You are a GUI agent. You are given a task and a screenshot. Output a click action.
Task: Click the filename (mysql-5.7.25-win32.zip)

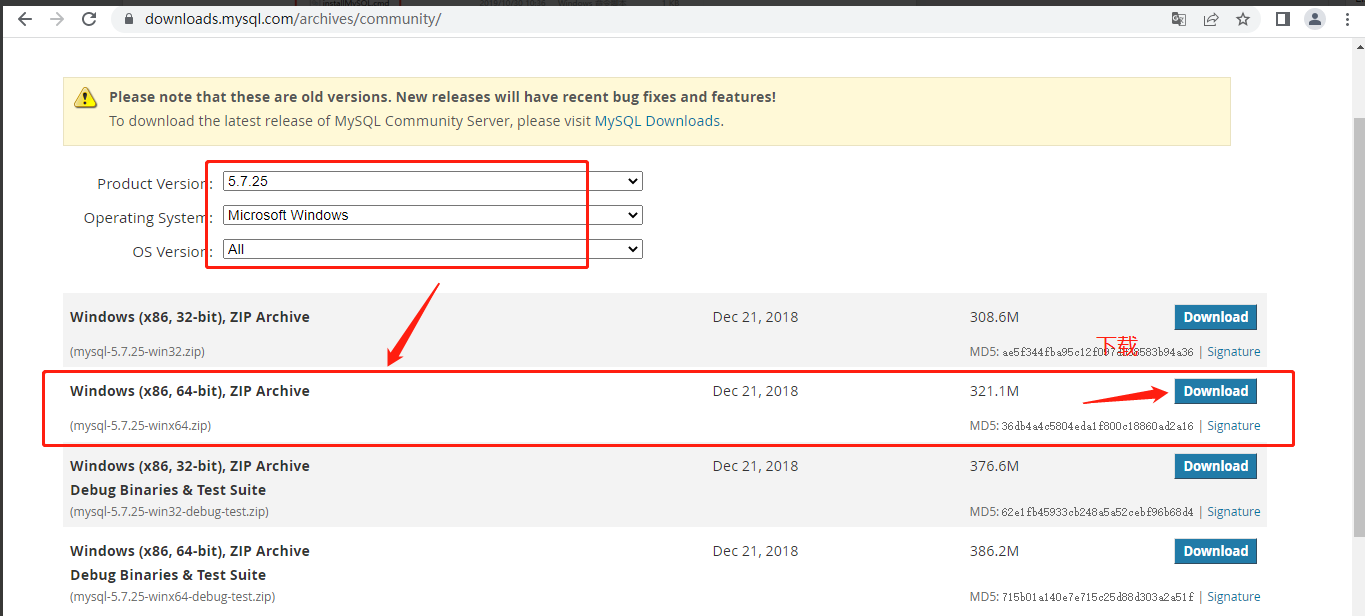tap(137, 352)
